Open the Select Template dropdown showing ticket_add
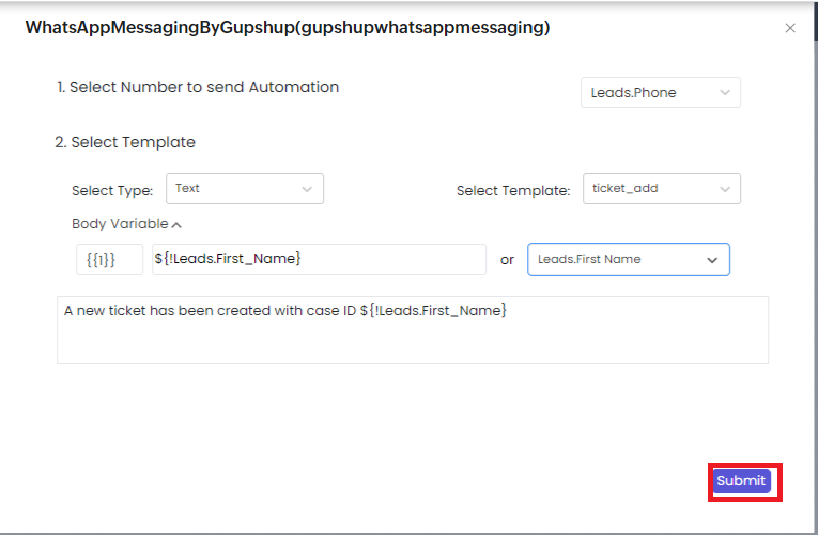Image resolution: width=819 pixels, height=535 pixels. point(662,189)
